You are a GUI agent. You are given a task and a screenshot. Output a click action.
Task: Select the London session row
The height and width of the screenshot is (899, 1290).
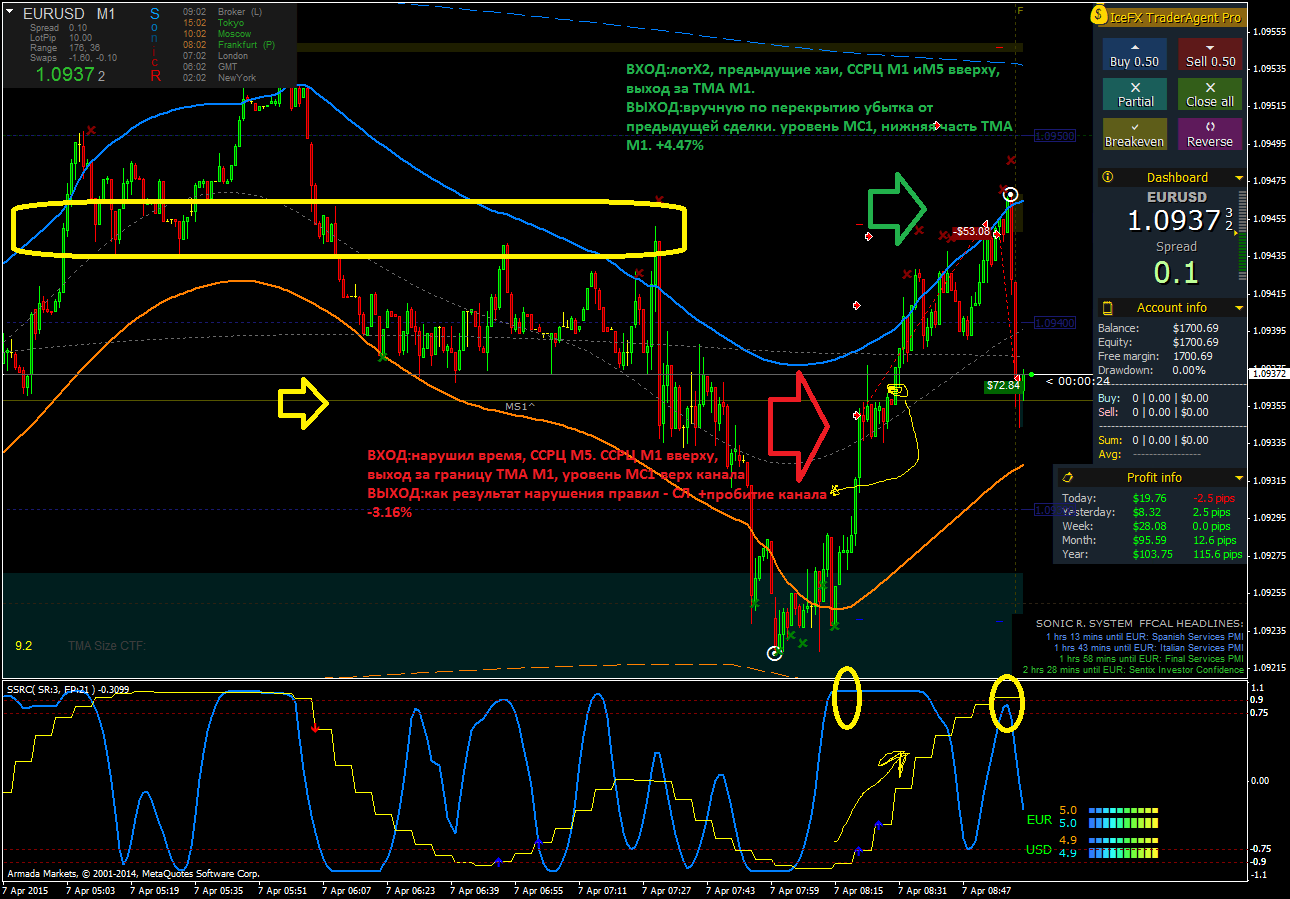point(216,55)
